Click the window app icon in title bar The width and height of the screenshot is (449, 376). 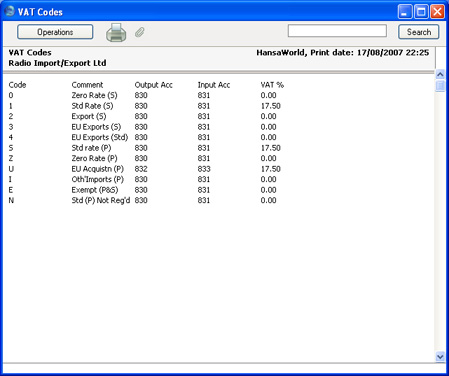pyautogui.click(x=9, y=11)
